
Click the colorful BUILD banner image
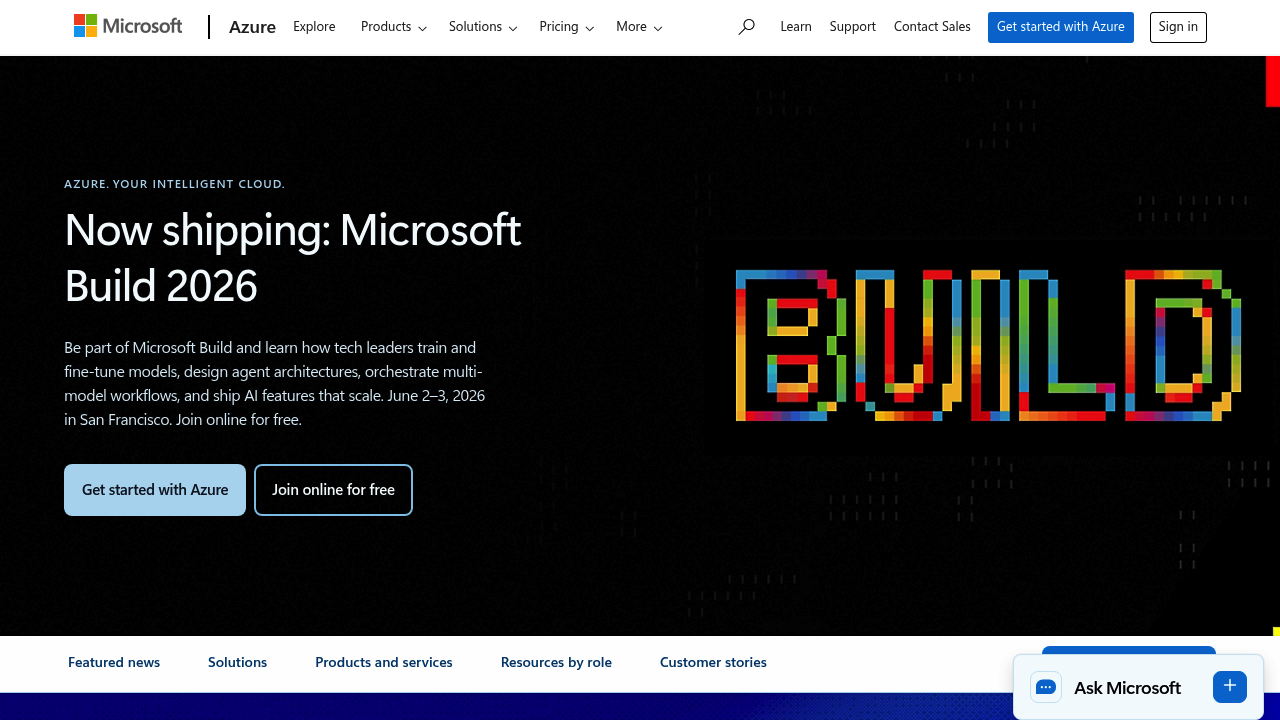tap(989, 345)
